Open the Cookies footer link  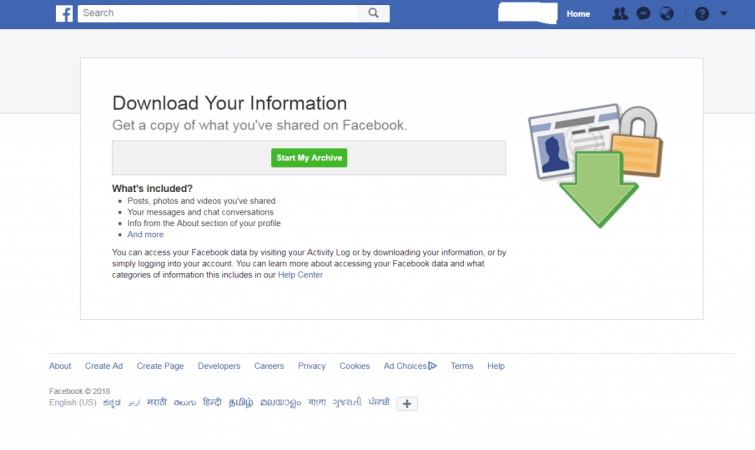354,366
